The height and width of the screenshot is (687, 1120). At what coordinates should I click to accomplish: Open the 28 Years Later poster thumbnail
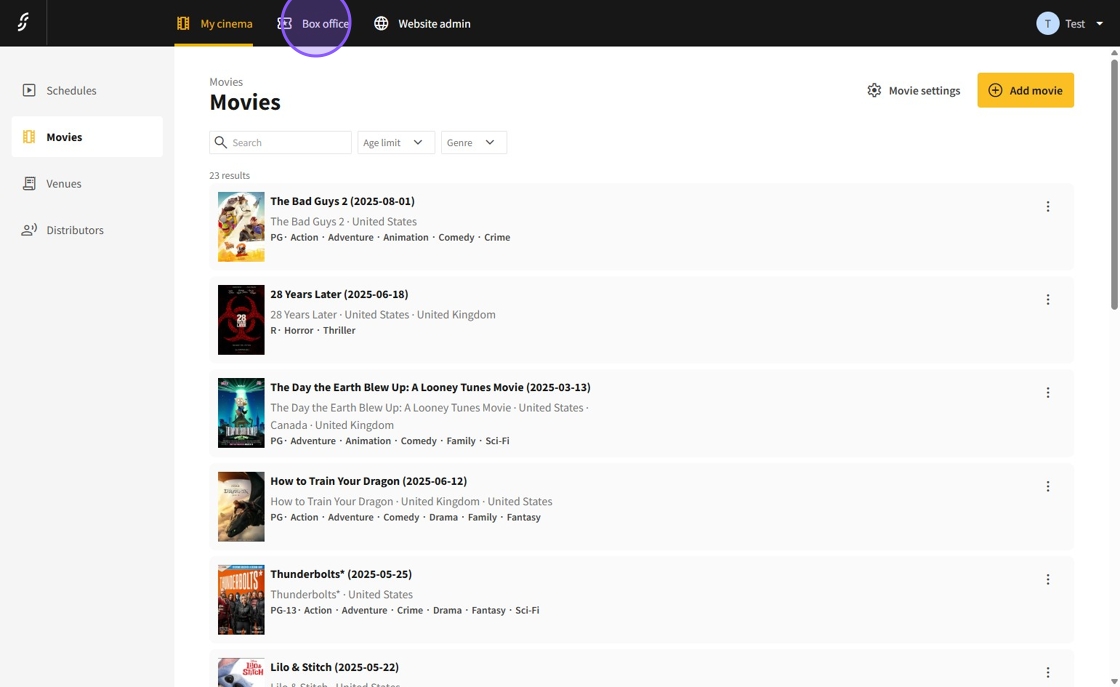coord(241,320)
